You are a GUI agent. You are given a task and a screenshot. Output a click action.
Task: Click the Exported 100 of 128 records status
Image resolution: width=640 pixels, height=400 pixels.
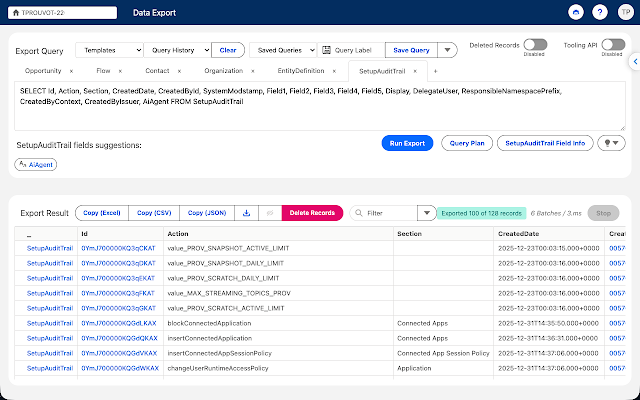(482, 213)
